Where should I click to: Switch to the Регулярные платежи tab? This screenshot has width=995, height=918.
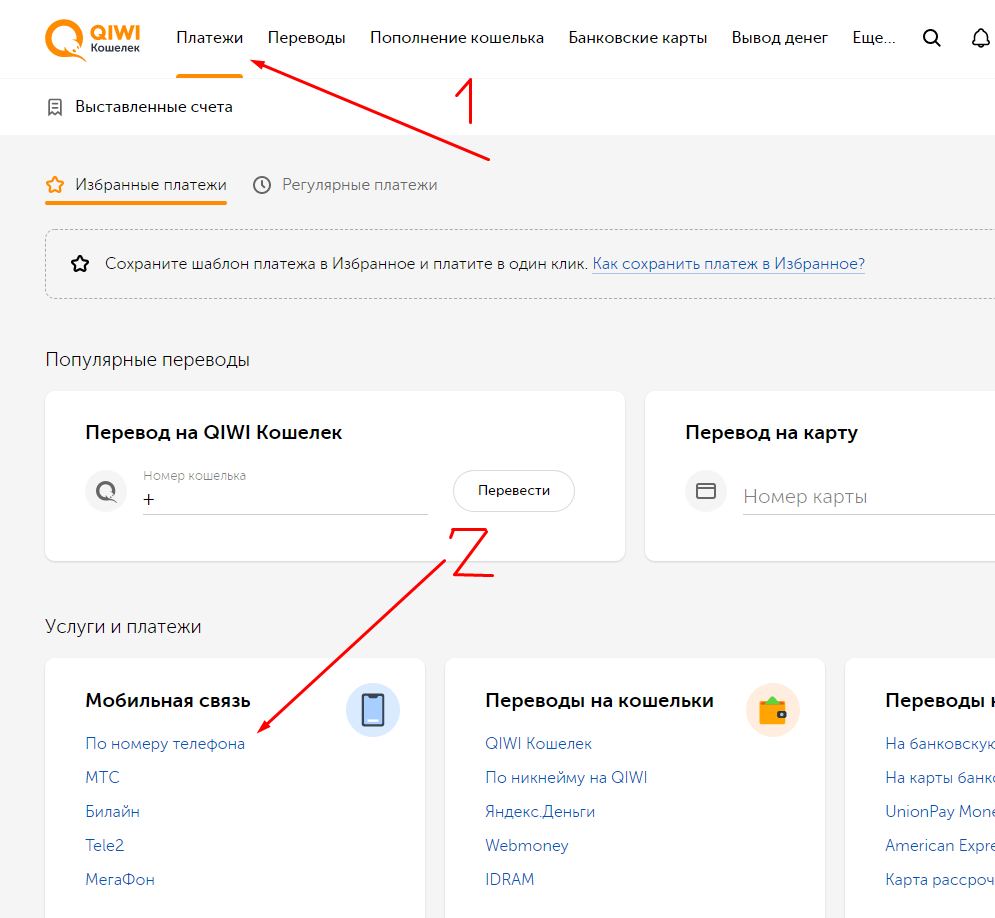pyautogui.click(x=359, y=185)
